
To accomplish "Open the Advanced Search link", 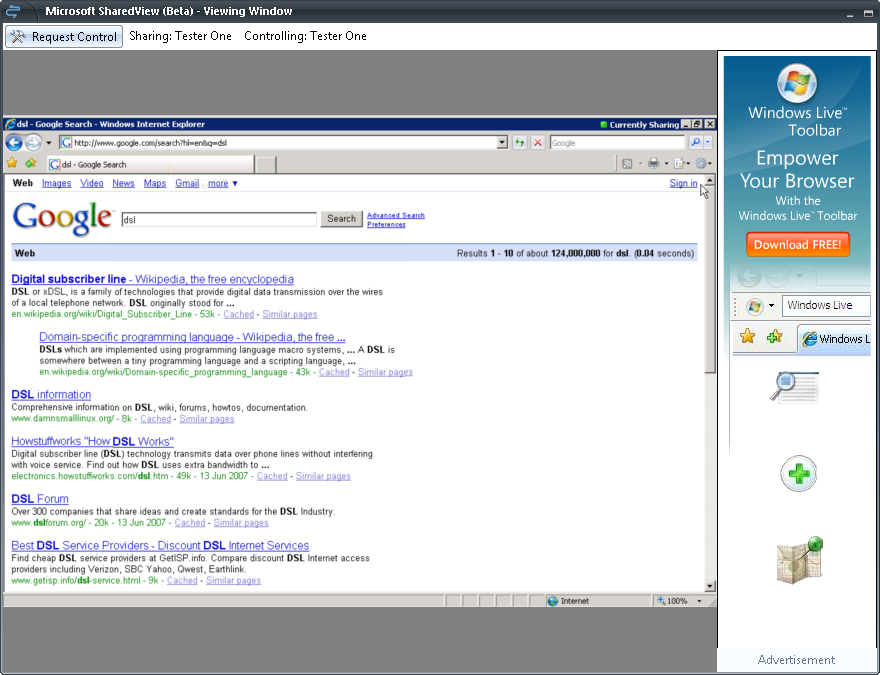I will (x=396, y=215).
